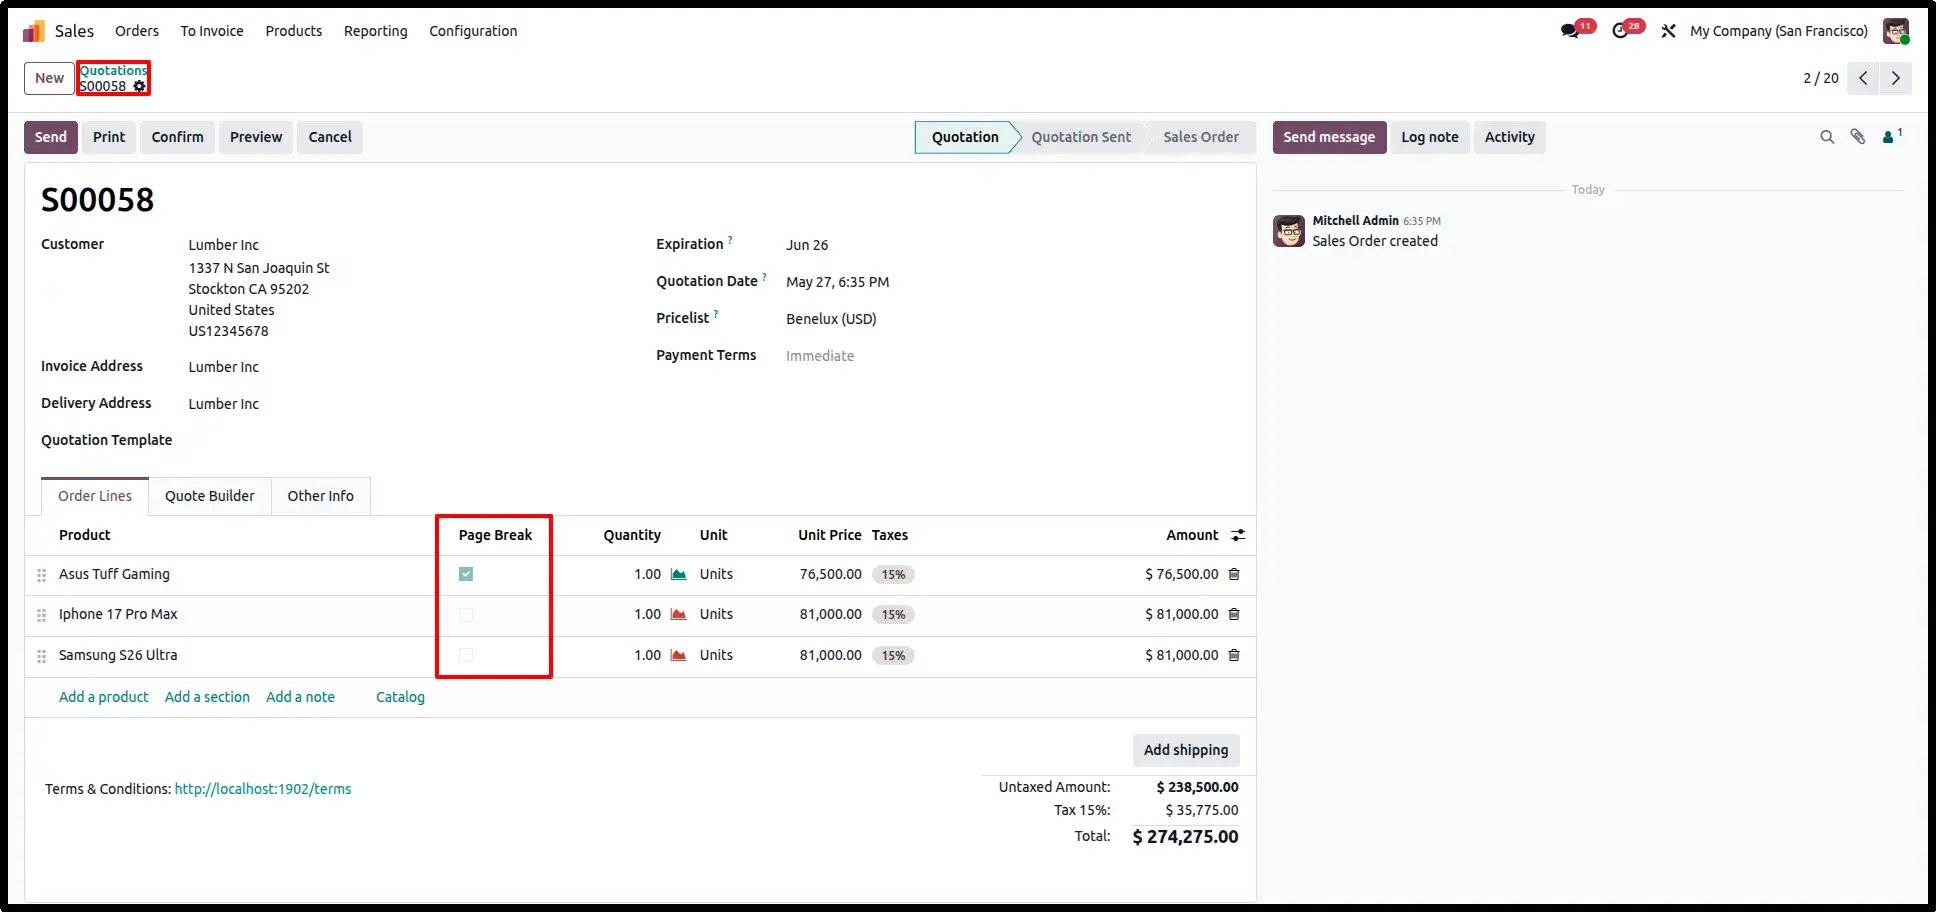
Task: Click Send message in the chatter
Action: point(1329,137)
